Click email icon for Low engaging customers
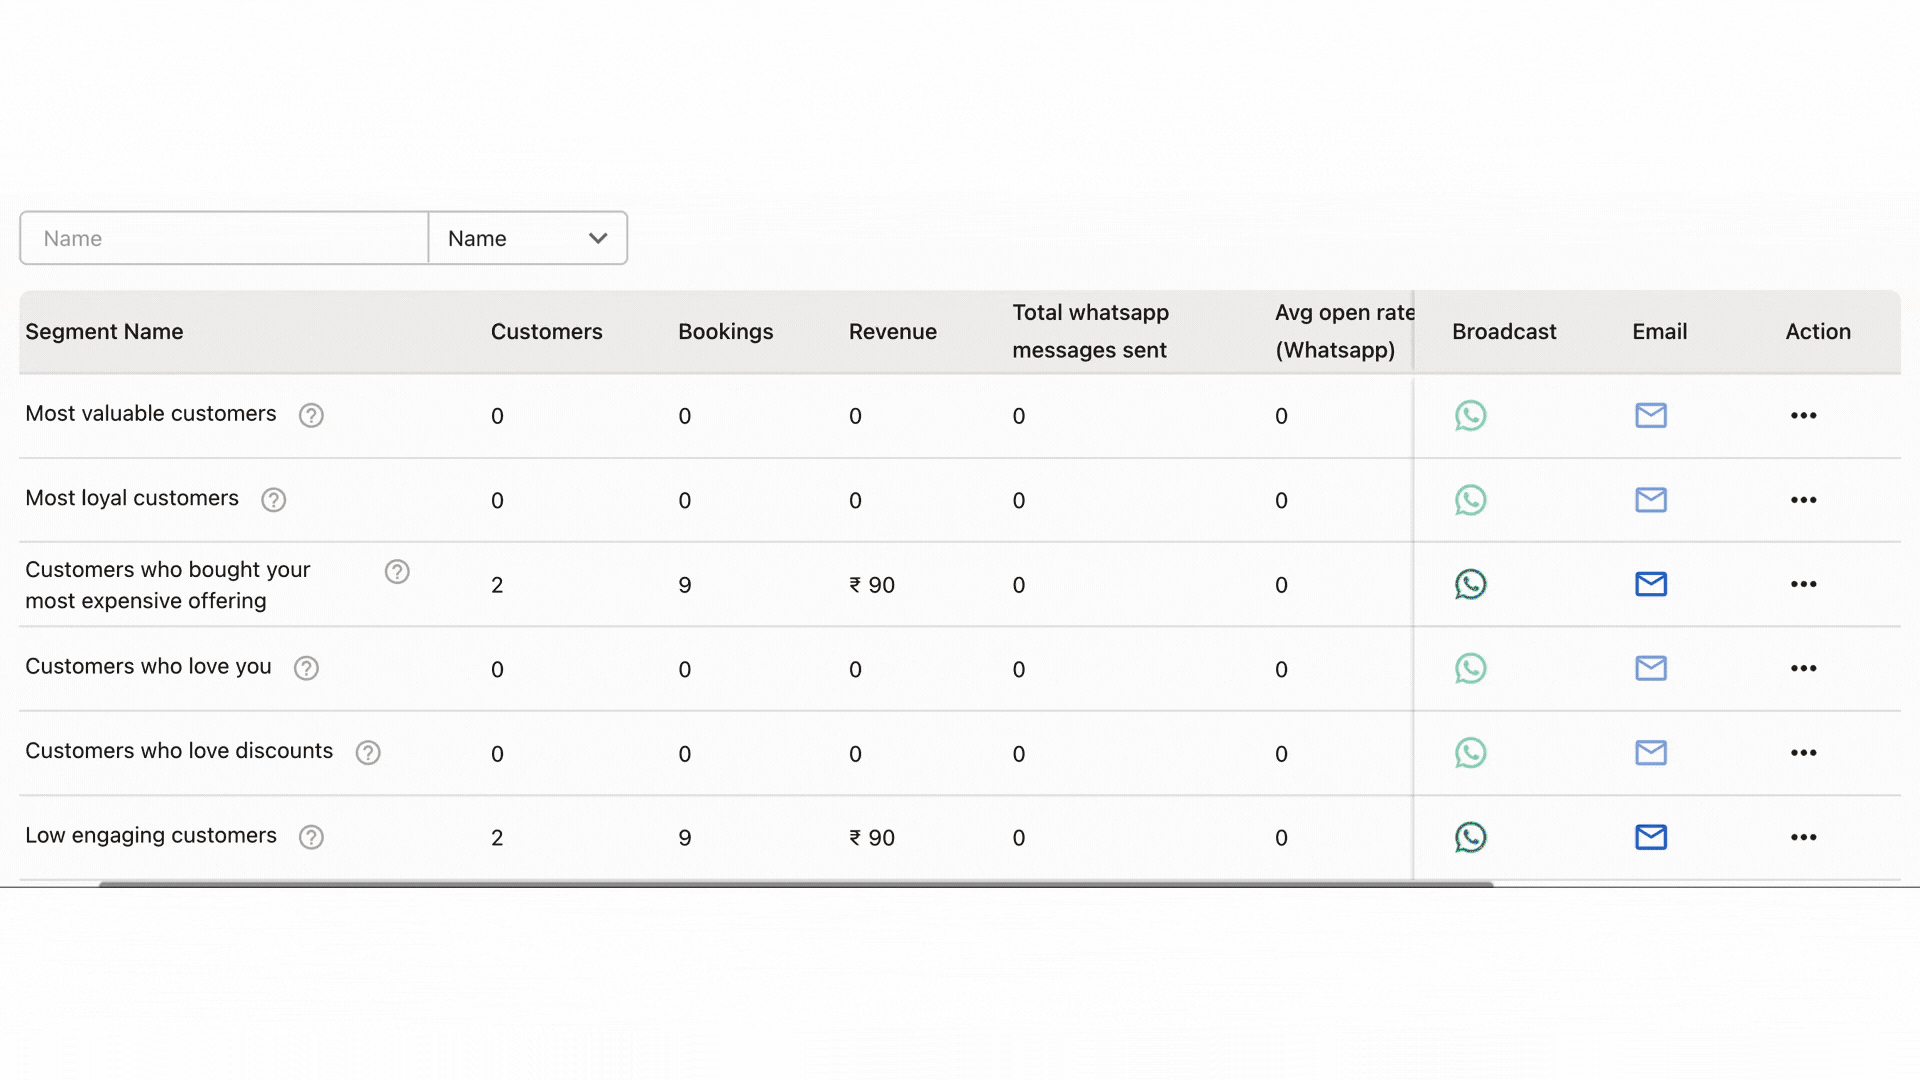Image resolution: width=1920 pixels, height=1080 pixels. pos(1650,837)
